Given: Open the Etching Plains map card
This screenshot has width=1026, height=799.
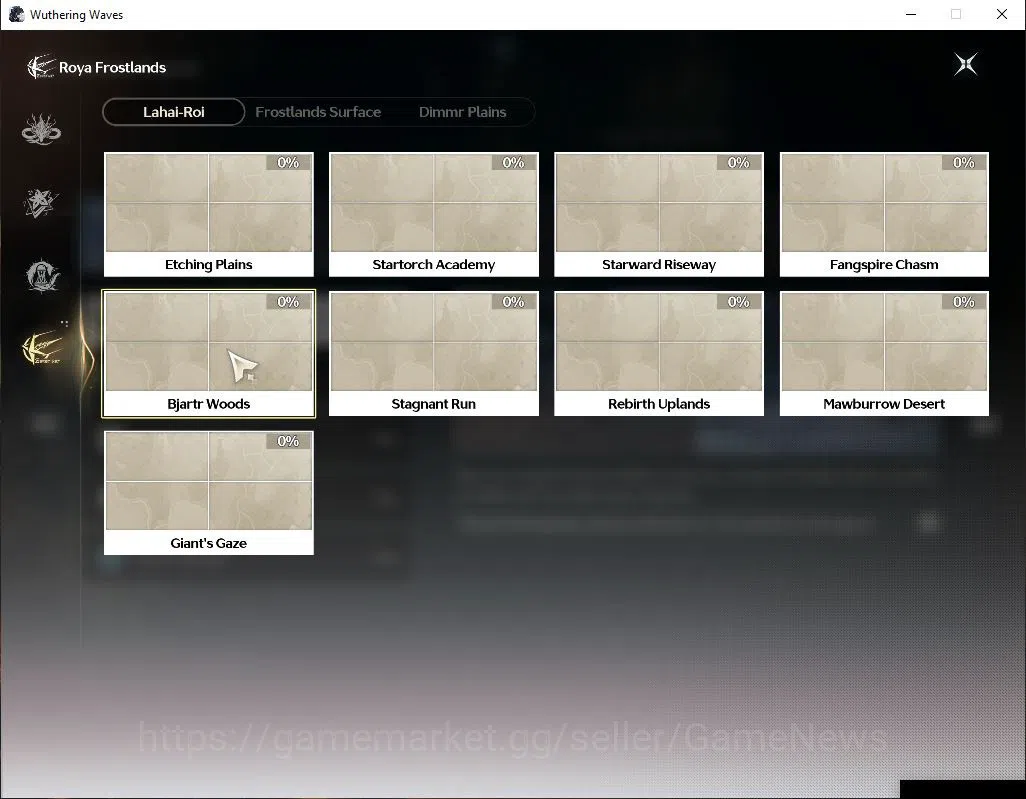Looking at the screenshot, I should 209,214.
